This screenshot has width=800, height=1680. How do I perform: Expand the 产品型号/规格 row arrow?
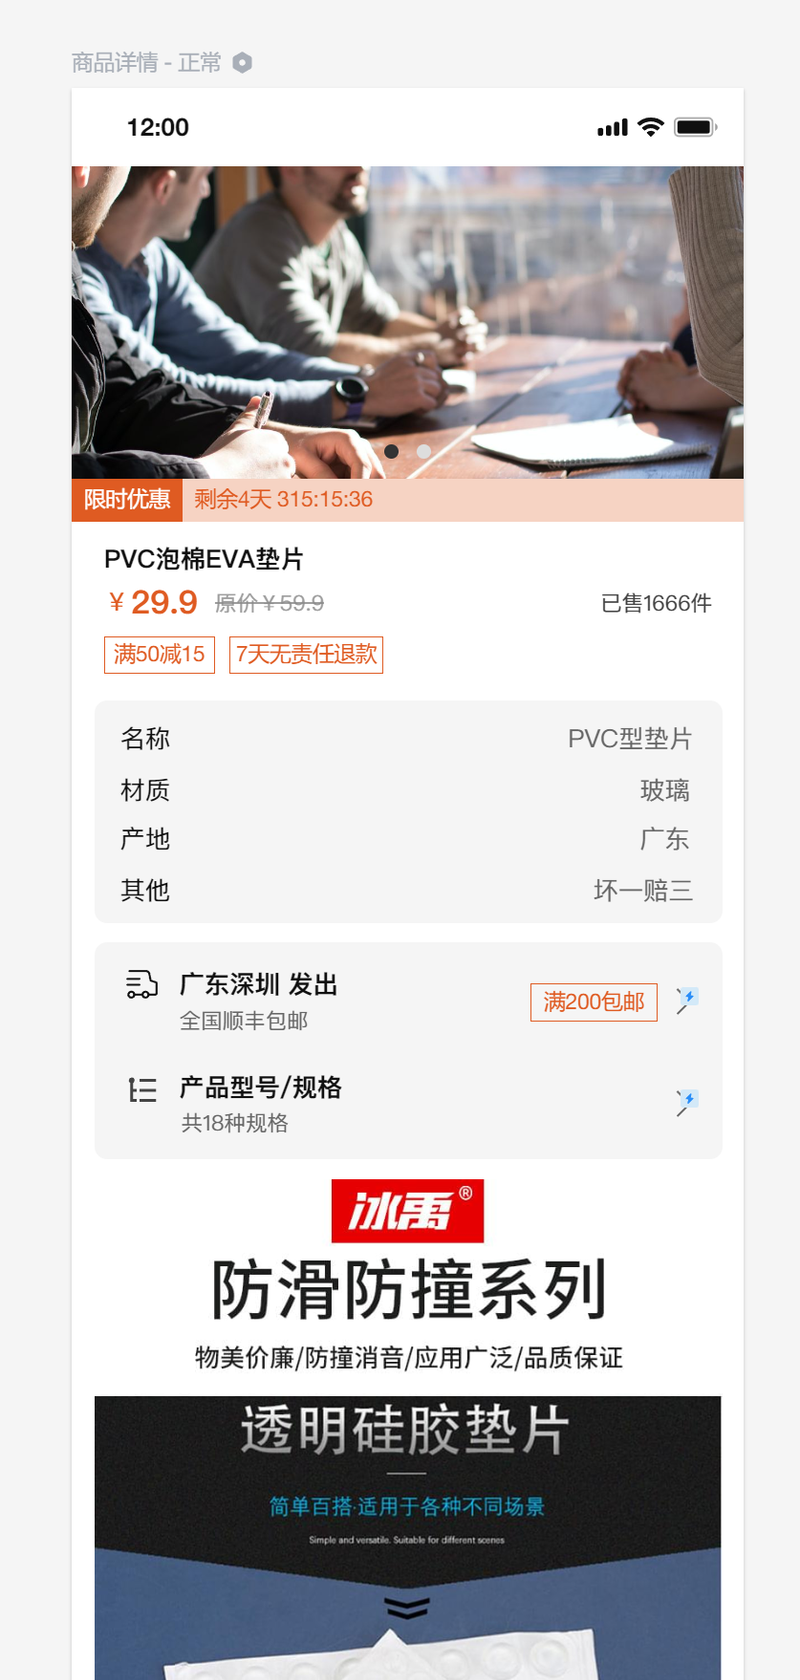[x=687, y=1102]
